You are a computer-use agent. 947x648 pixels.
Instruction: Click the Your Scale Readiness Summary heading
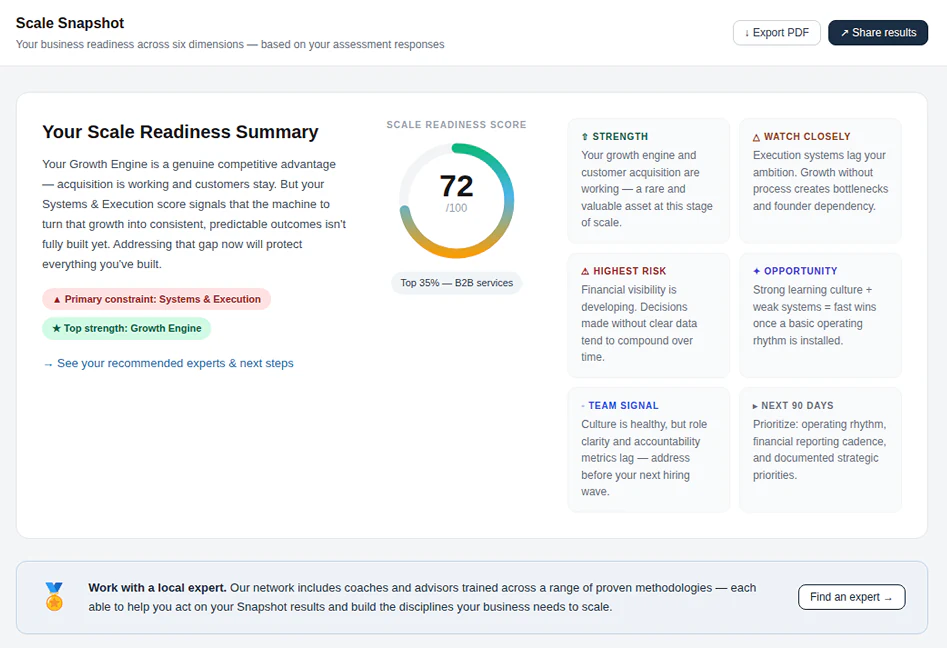pos(180,132)
